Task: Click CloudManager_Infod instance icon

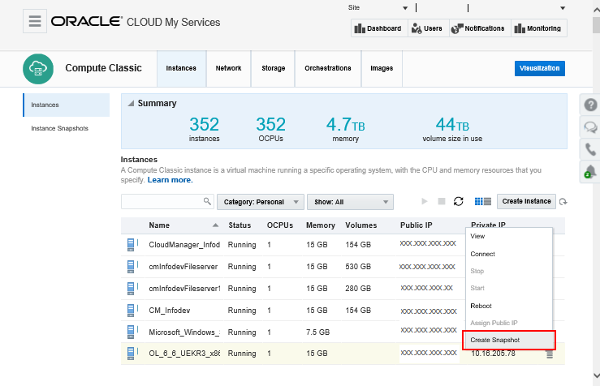Action: (131, 245)
